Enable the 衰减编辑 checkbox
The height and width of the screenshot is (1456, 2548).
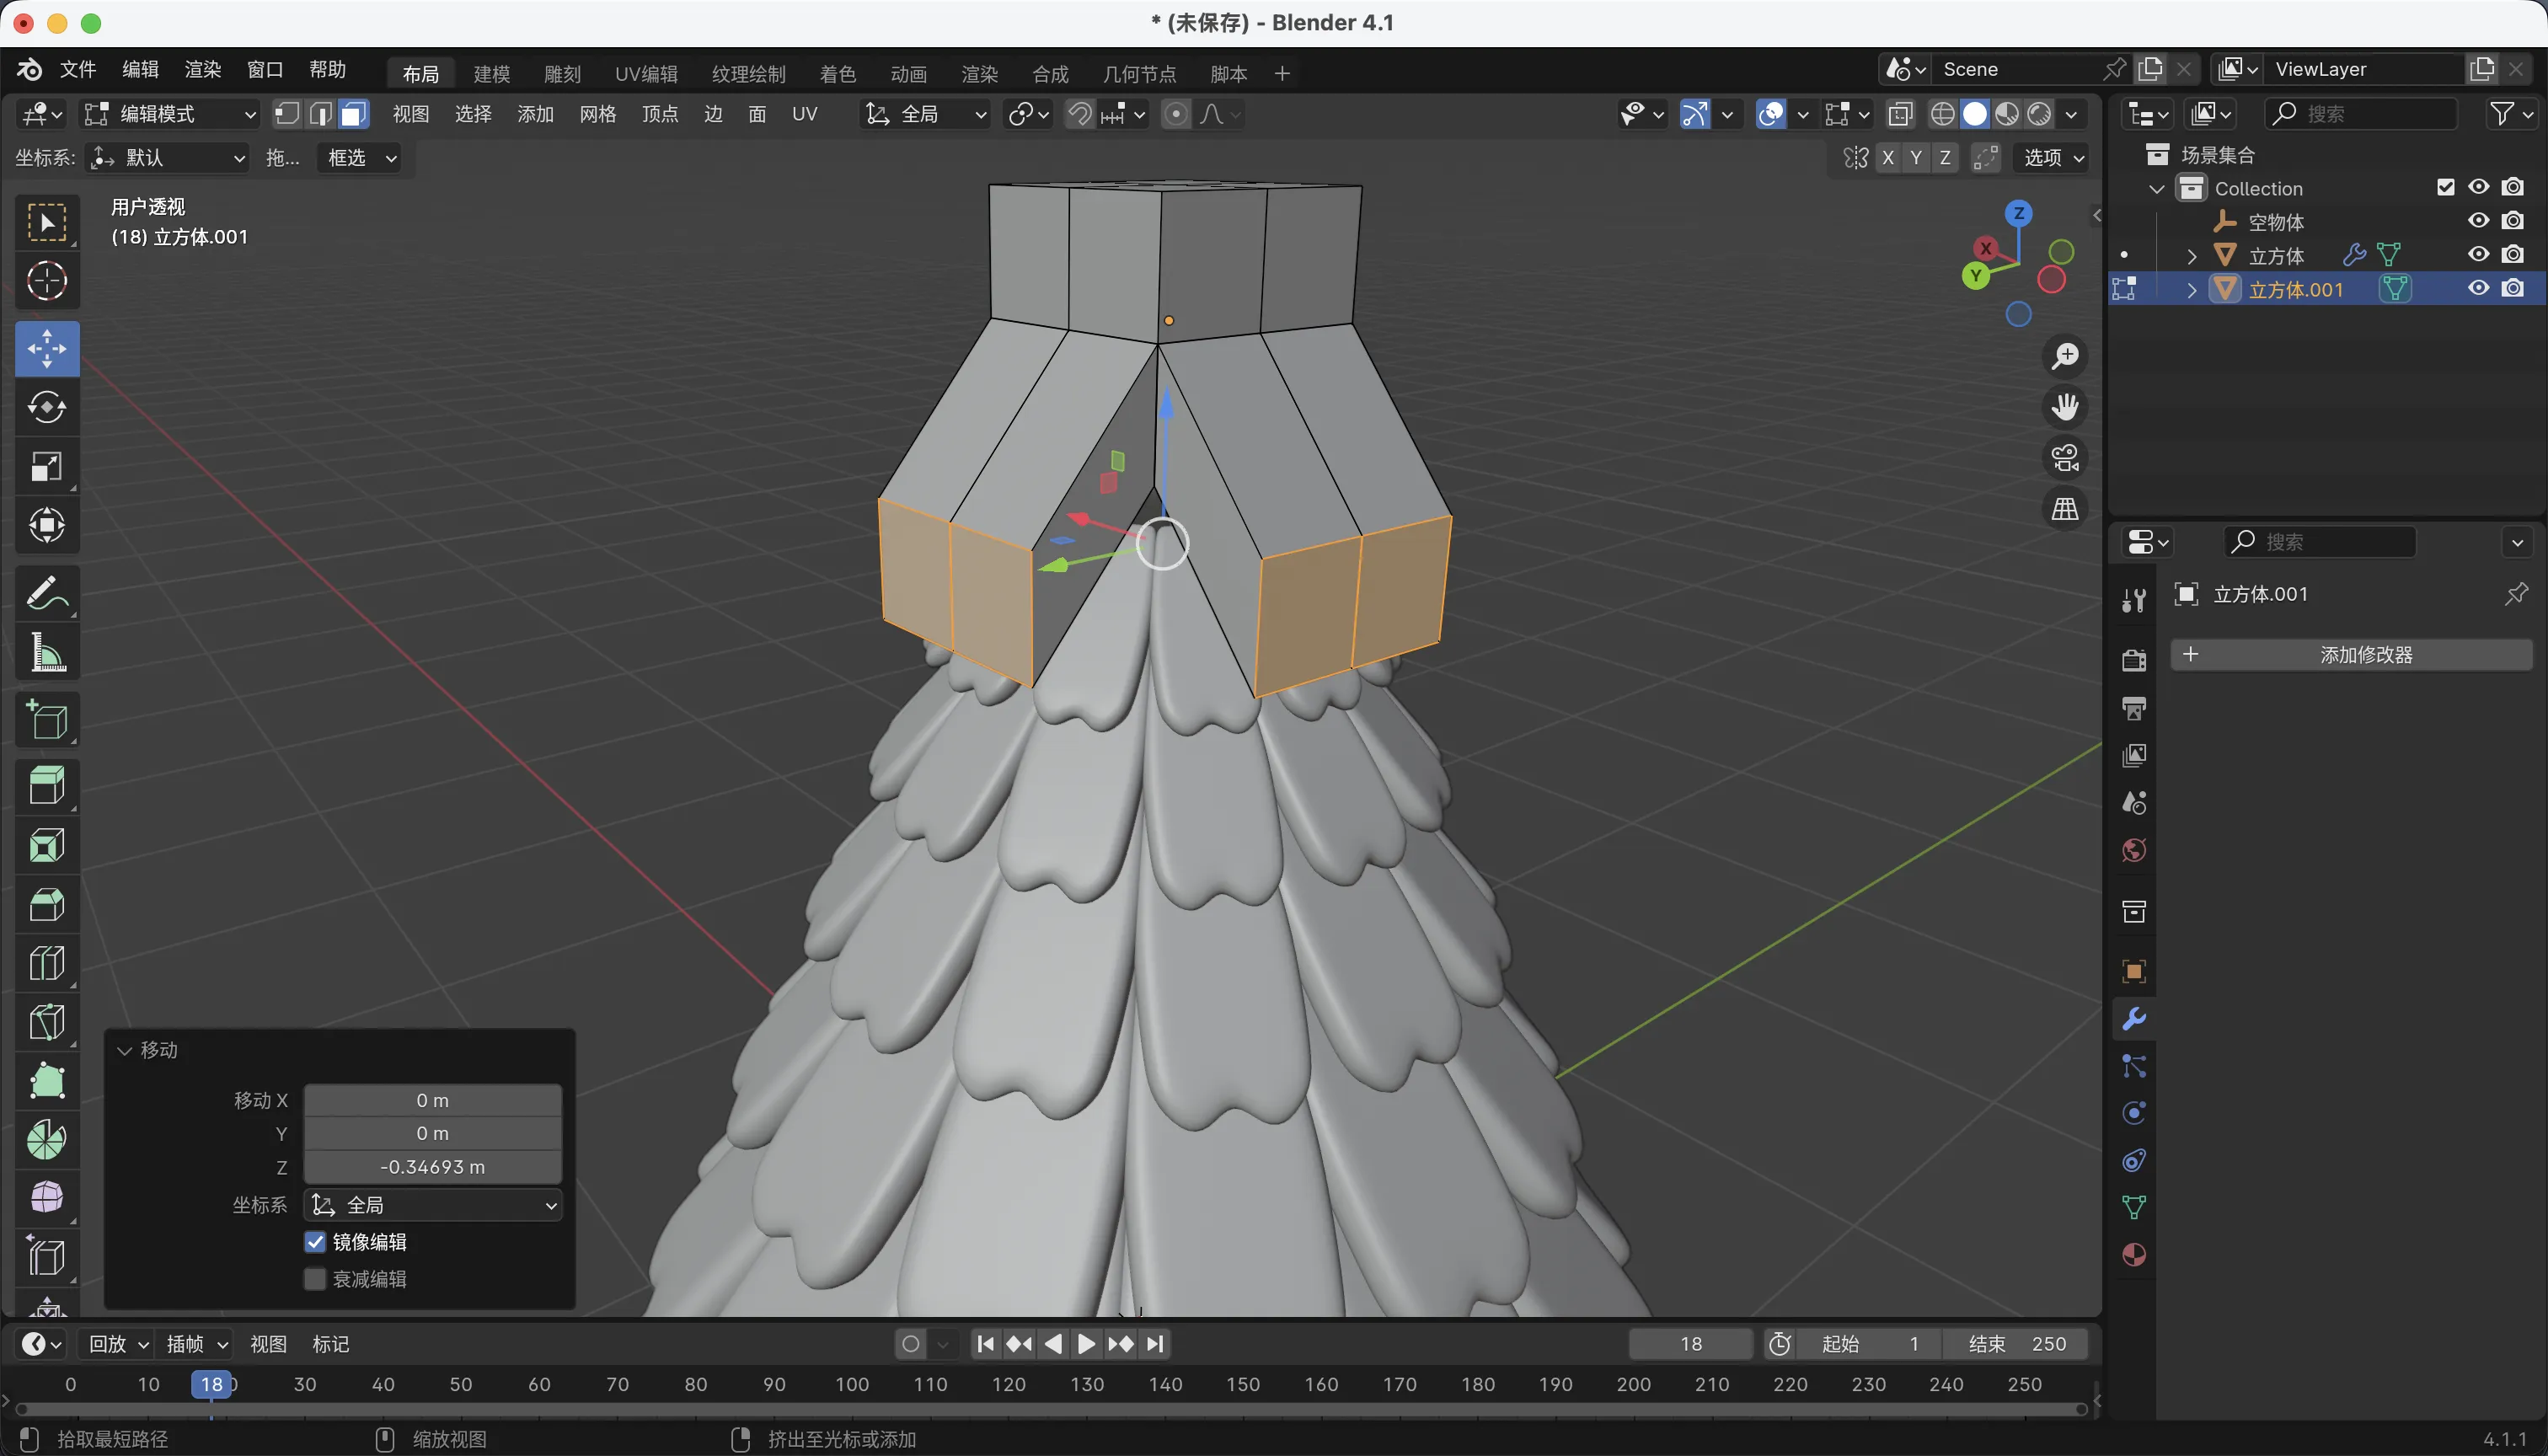315,1279
